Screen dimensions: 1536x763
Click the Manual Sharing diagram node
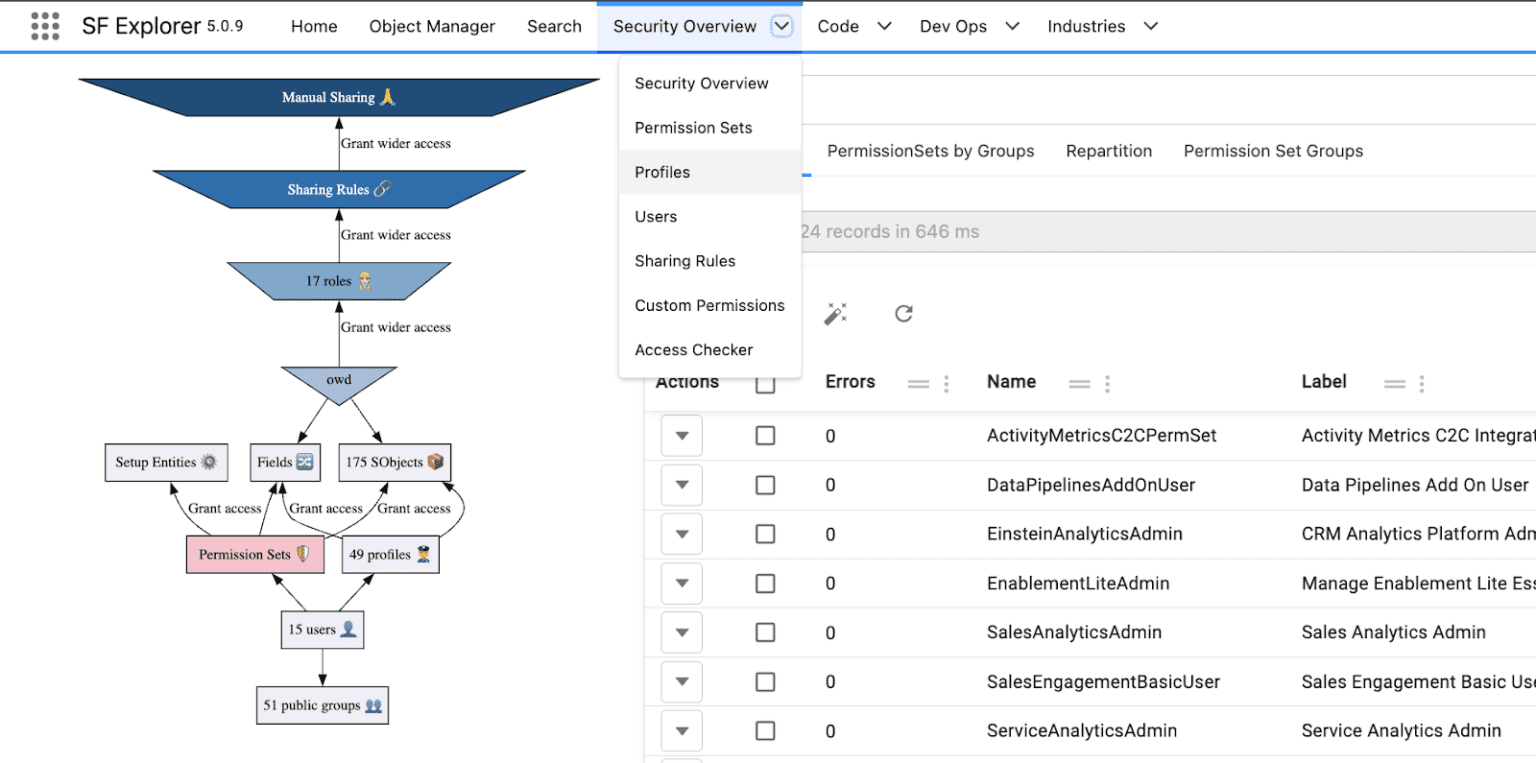[x=338, y=98]
